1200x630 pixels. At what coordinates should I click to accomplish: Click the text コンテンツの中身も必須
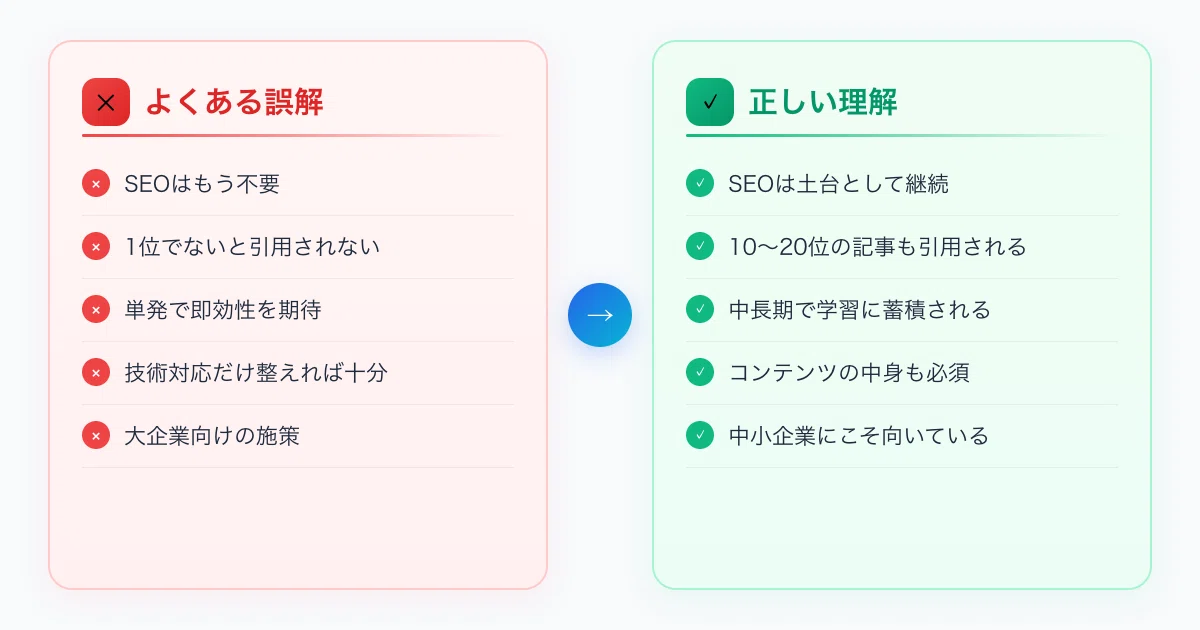850,373
